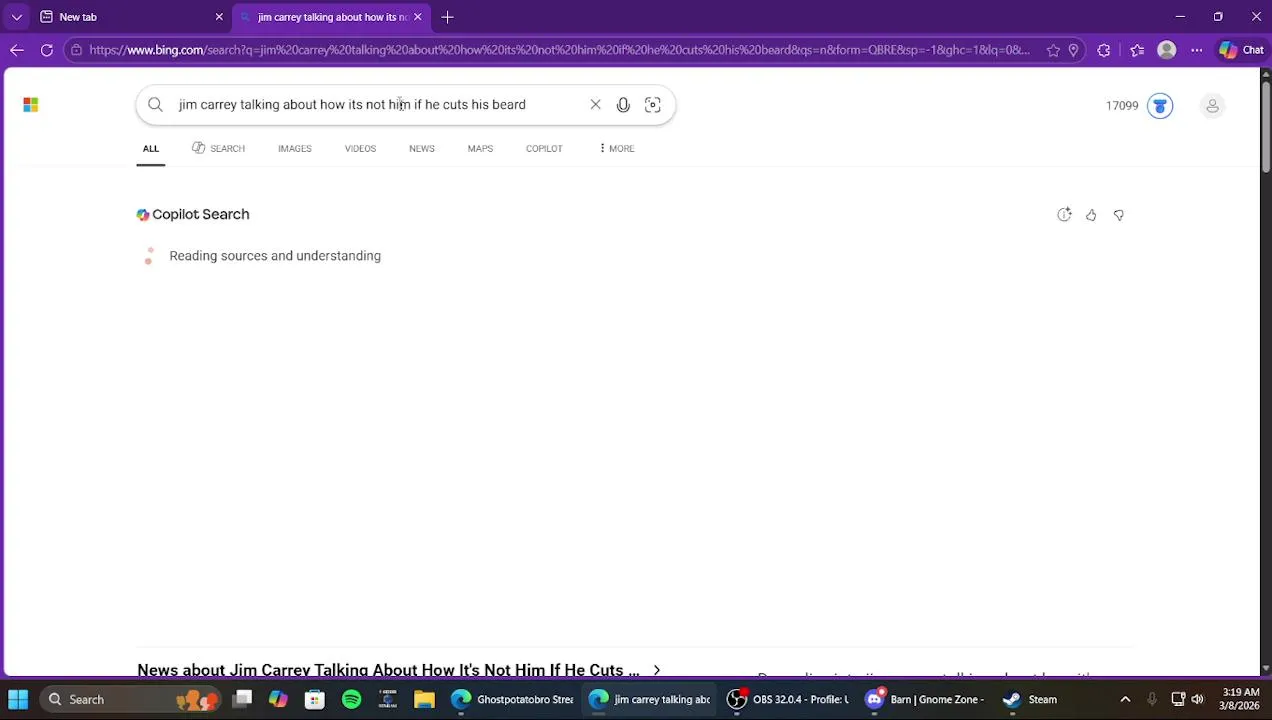1272x720 pixels.
Task: Switch to the MAPS tab
Action: [480, 149]
